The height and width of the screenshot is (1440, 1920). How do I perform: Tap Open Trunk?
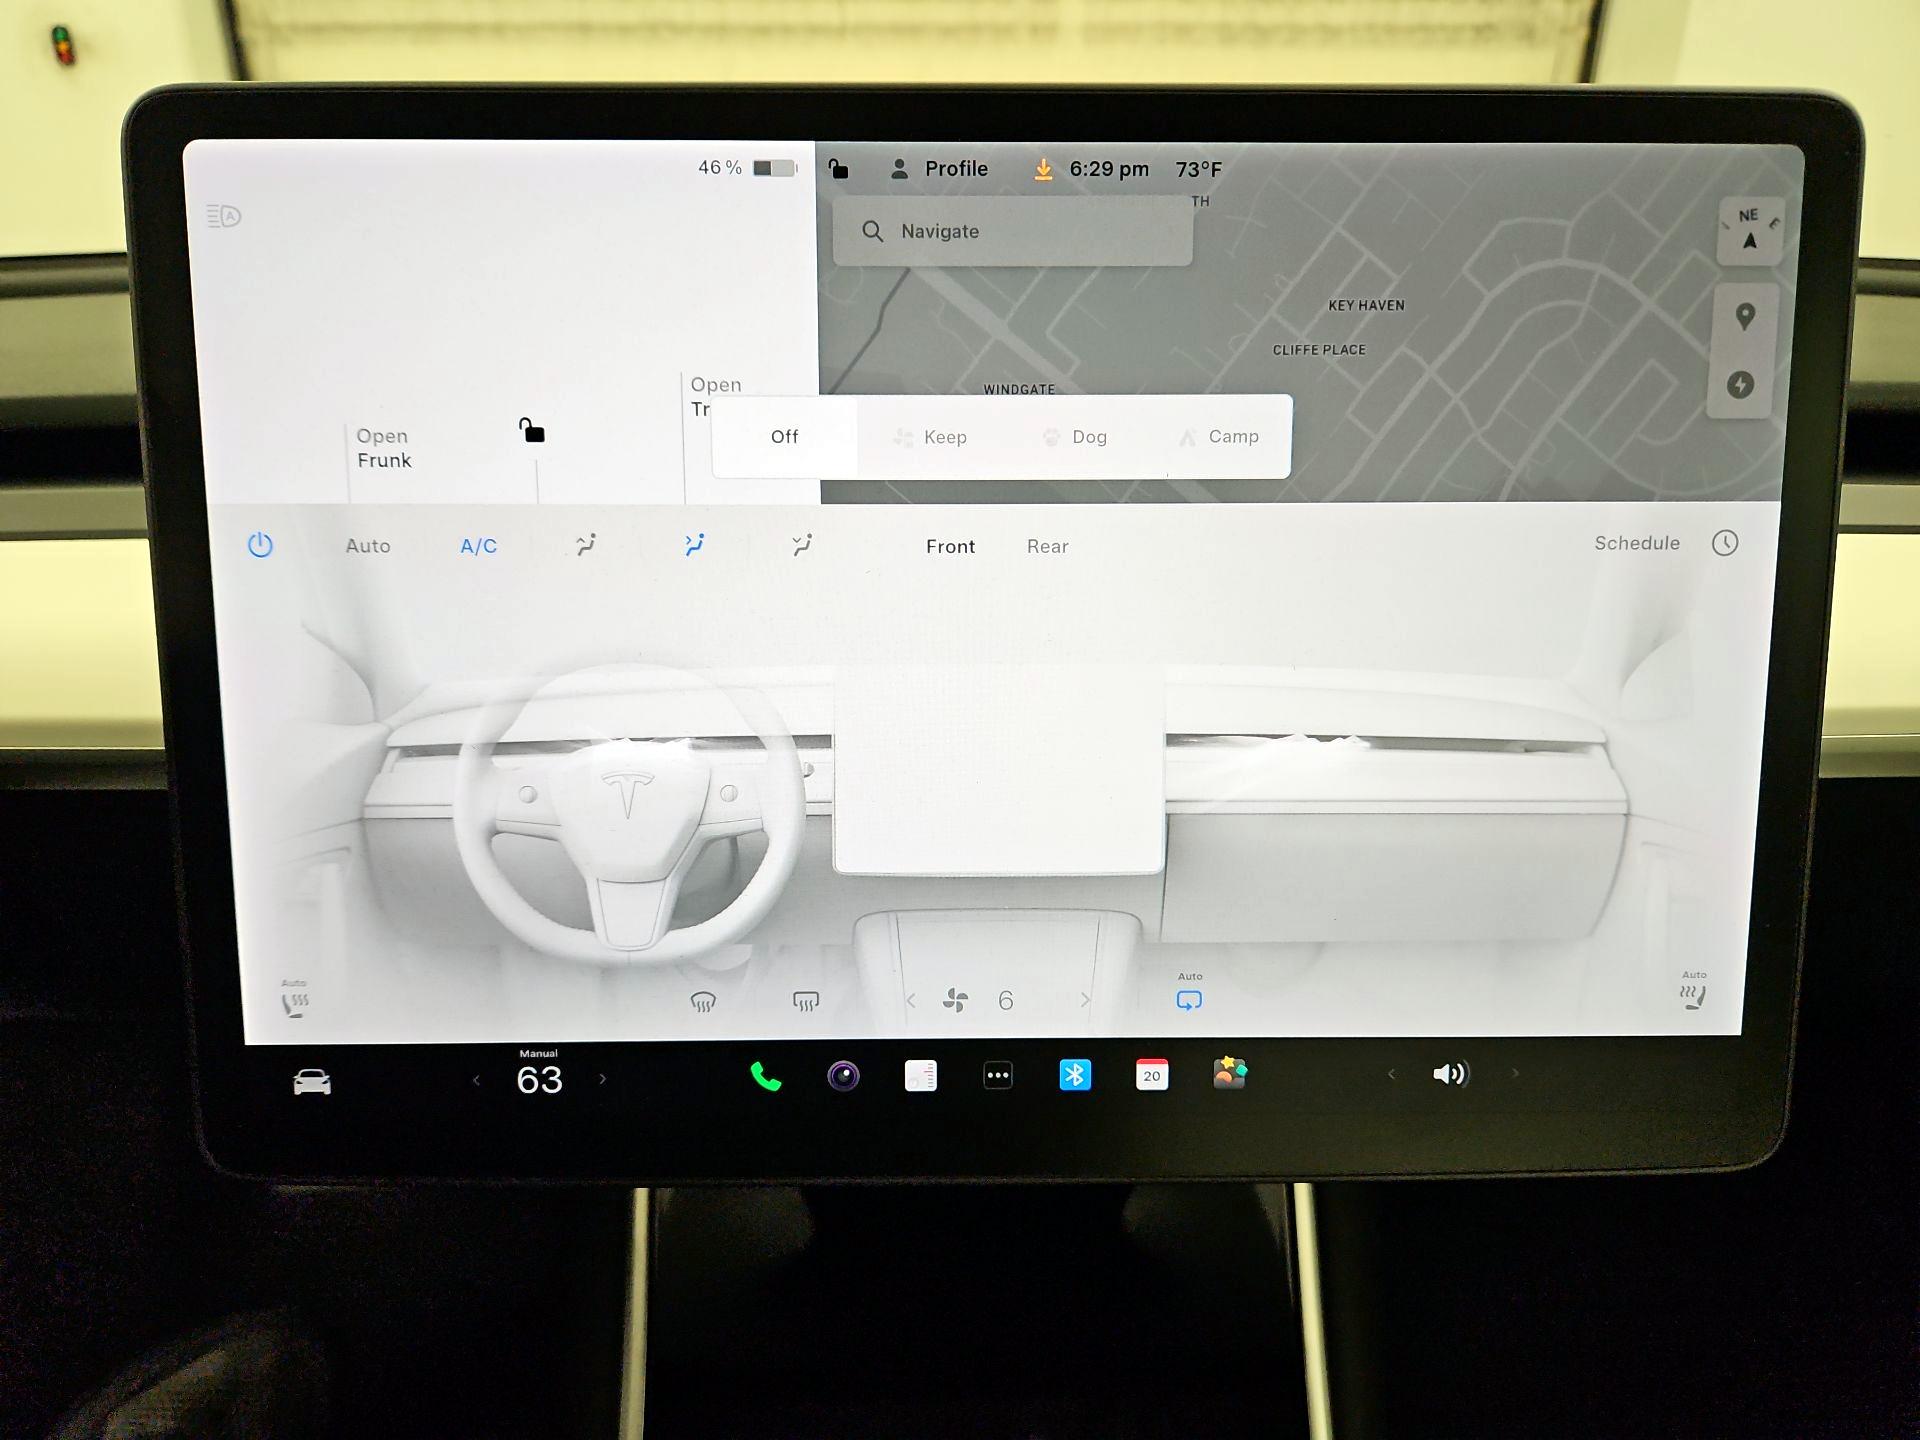[x=714, y=396]
